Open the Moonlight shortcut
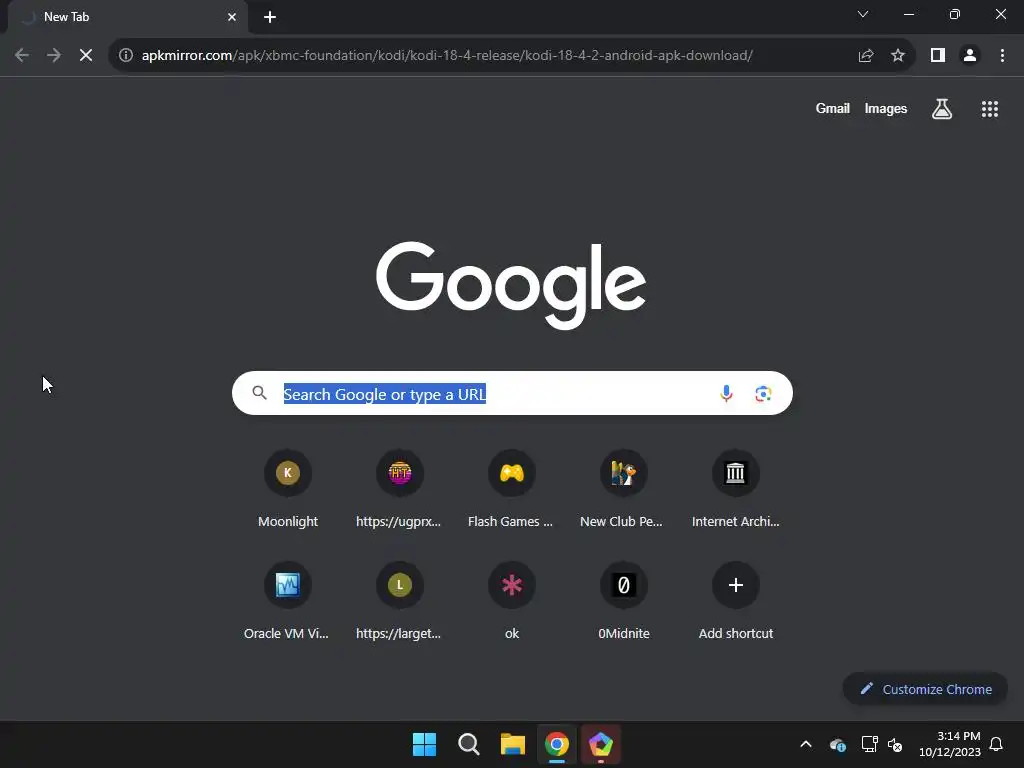Viewport: 1024px width, 768px height. (288, 489)
